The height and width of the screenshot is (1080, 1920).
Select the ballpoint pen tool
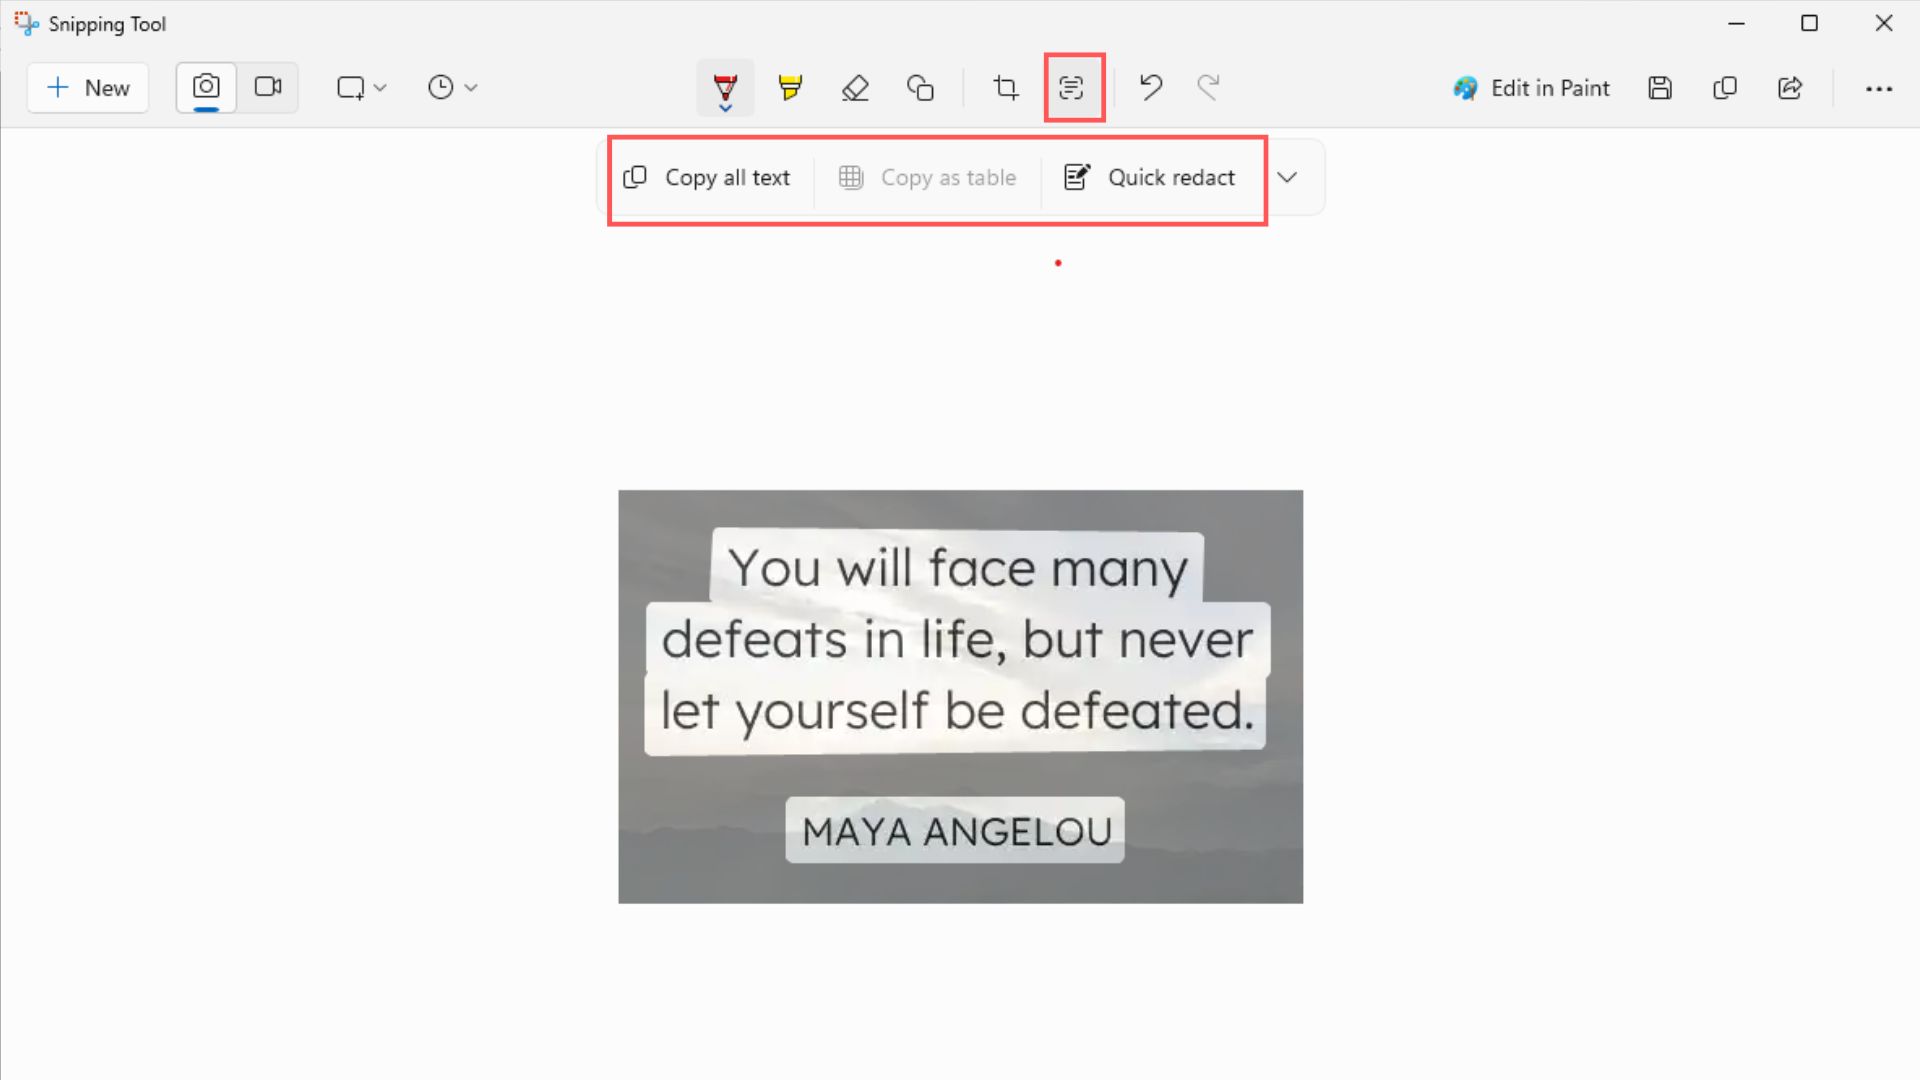pos(725,88)
